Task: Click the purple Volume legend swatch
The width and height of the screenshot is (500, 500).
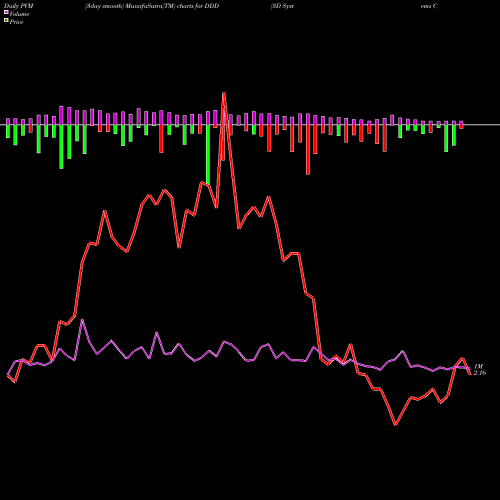Action: click(x=6, y=12)
